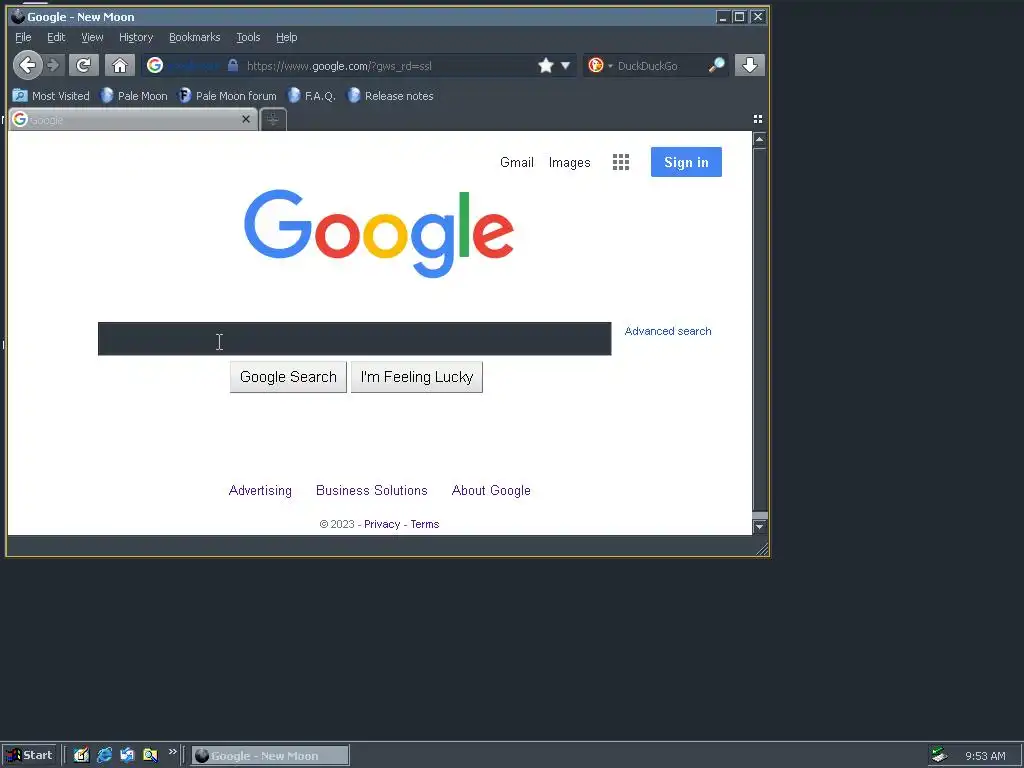Click the blue Sign in button
Screen dimensions: 1024x768
686,162
